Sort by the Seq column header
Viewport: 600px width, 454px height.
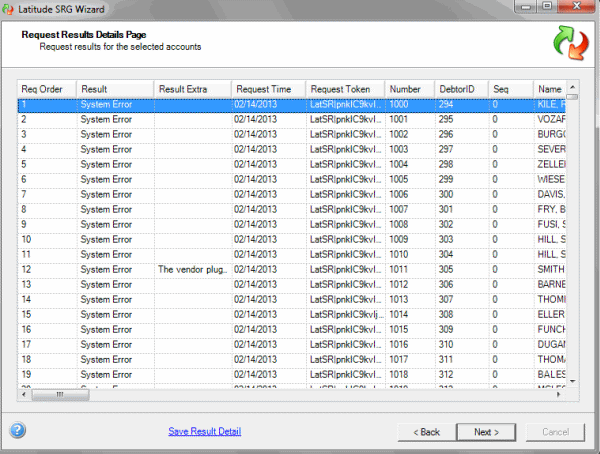click(511, 89)
